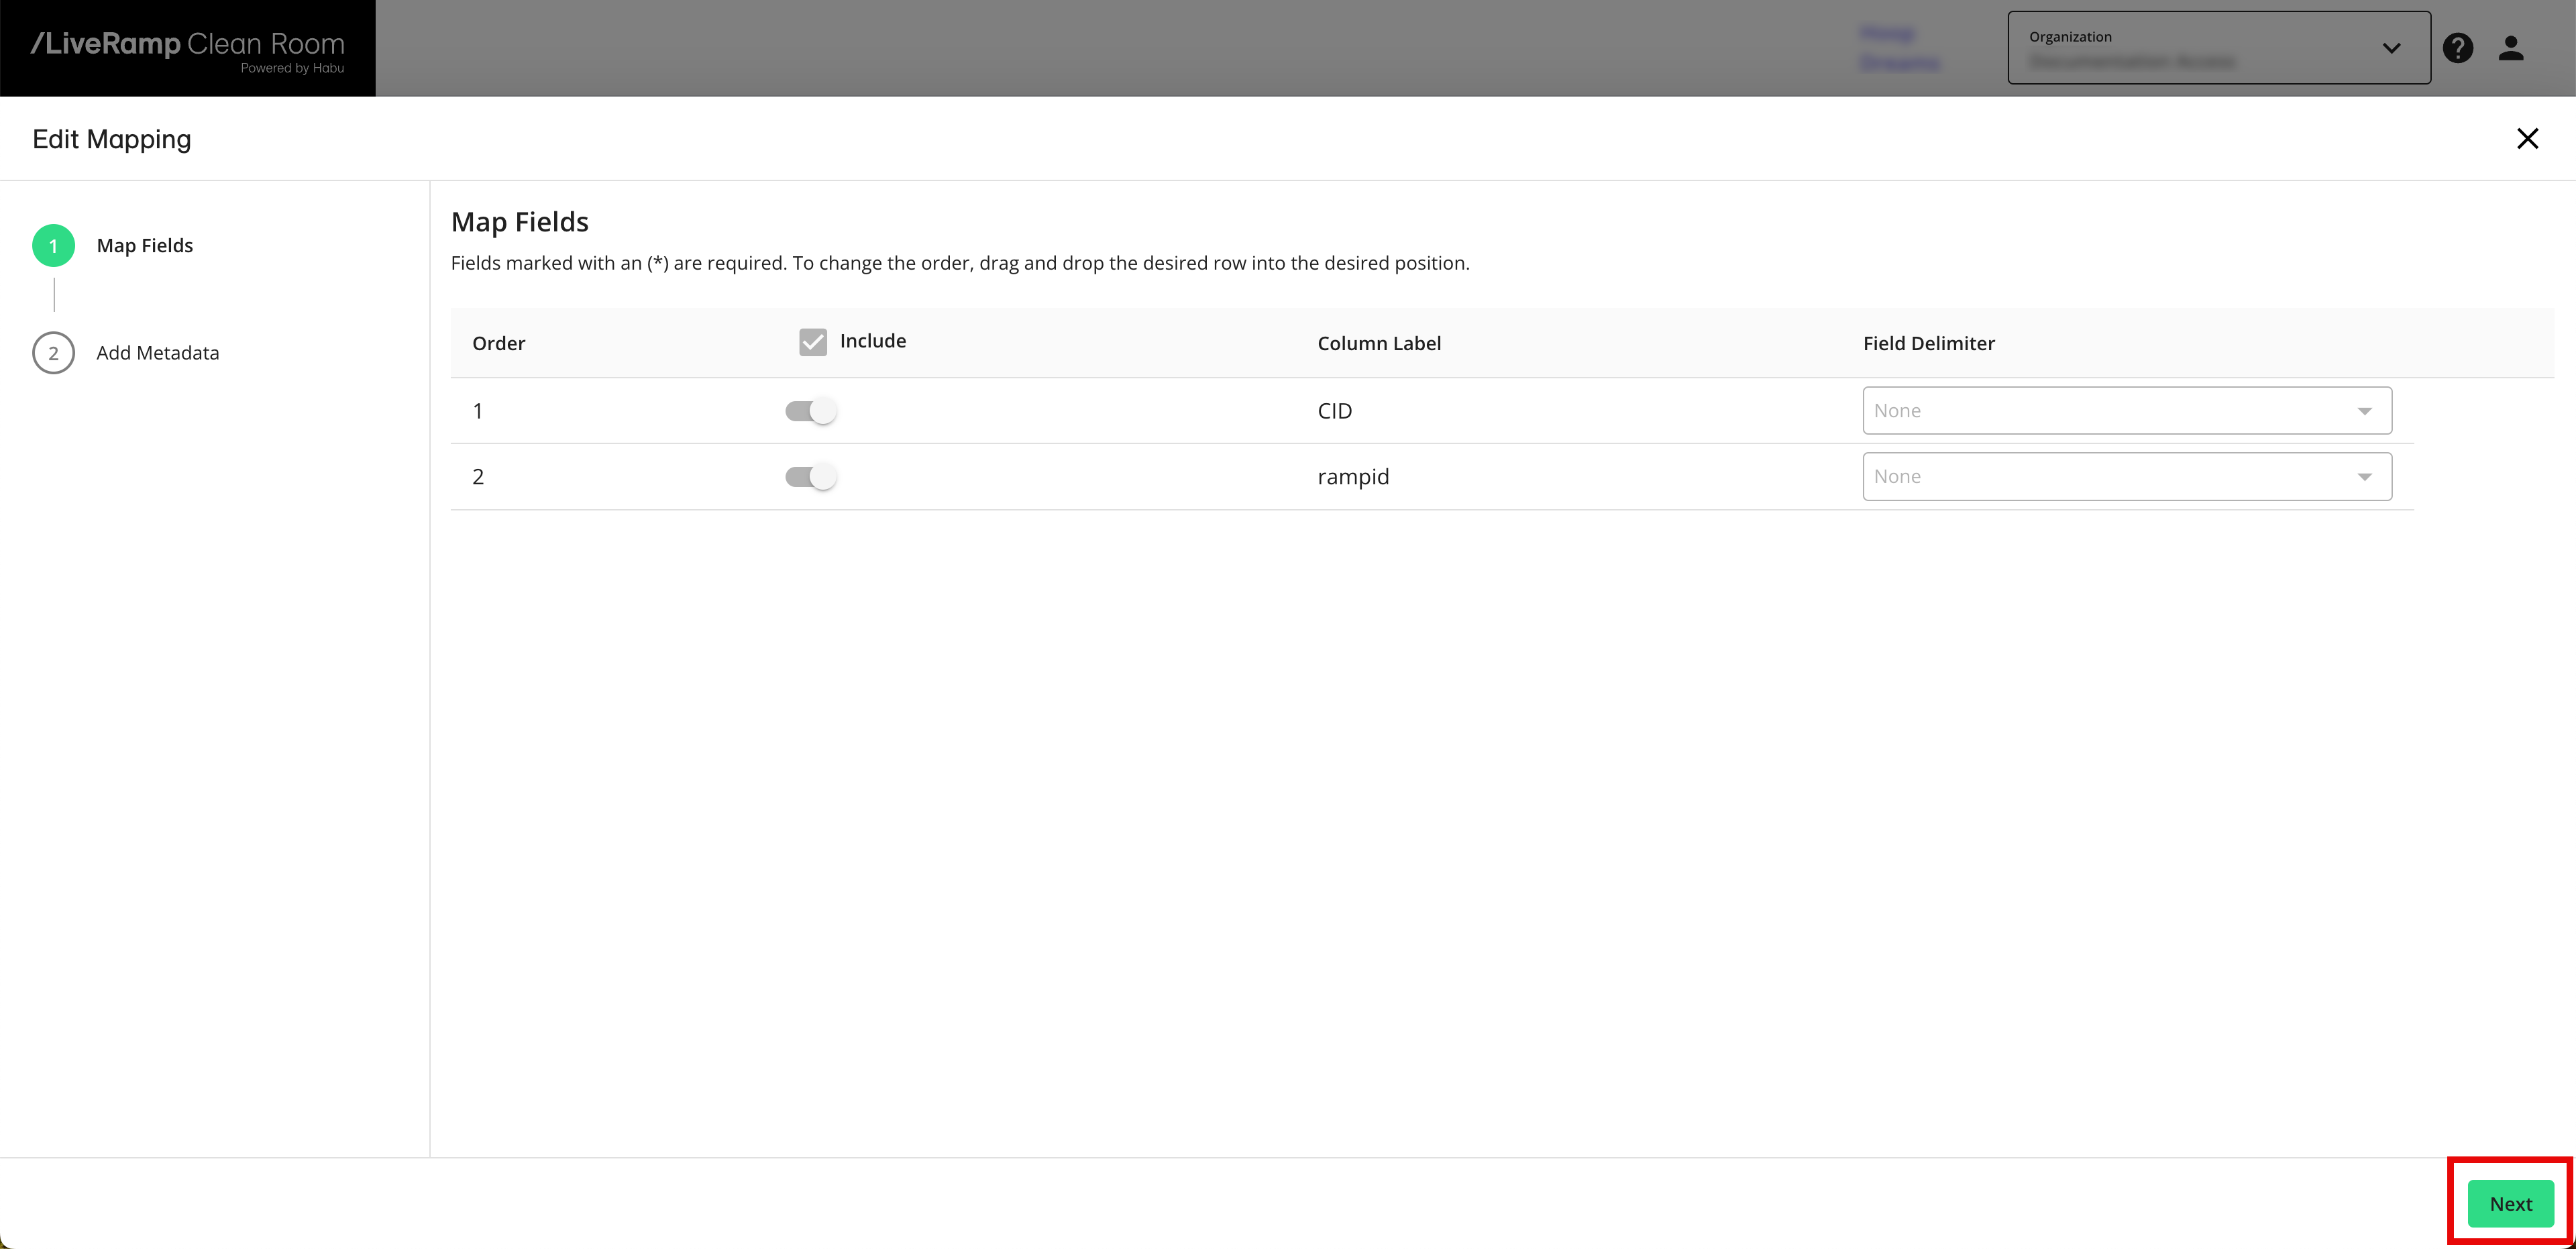Click the CID delimiter dropdown arrow
This screenshot has height=1249, width=2576.
coord(2364,411)
